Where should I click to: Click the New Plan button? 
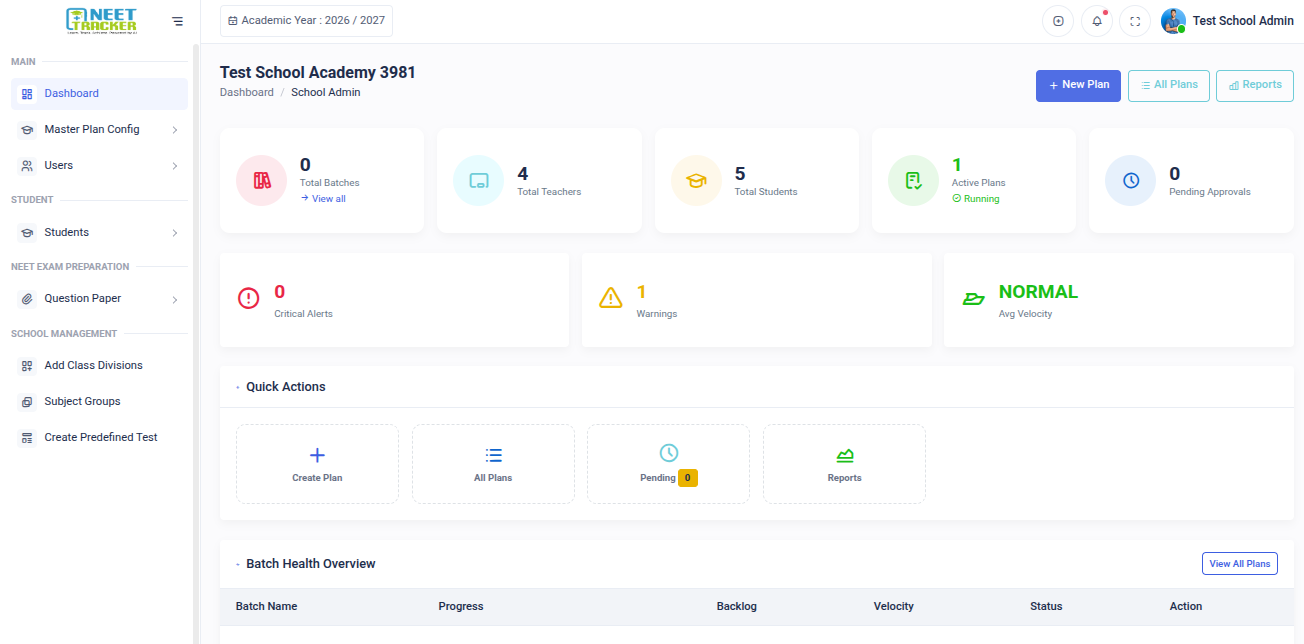1079,86
